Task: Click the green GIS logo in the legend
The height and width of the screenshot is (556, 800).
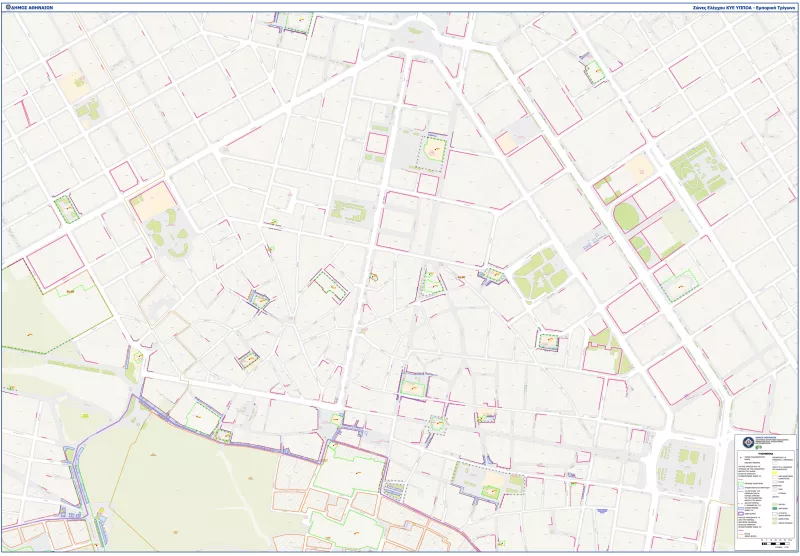Action: pos(758,447)
